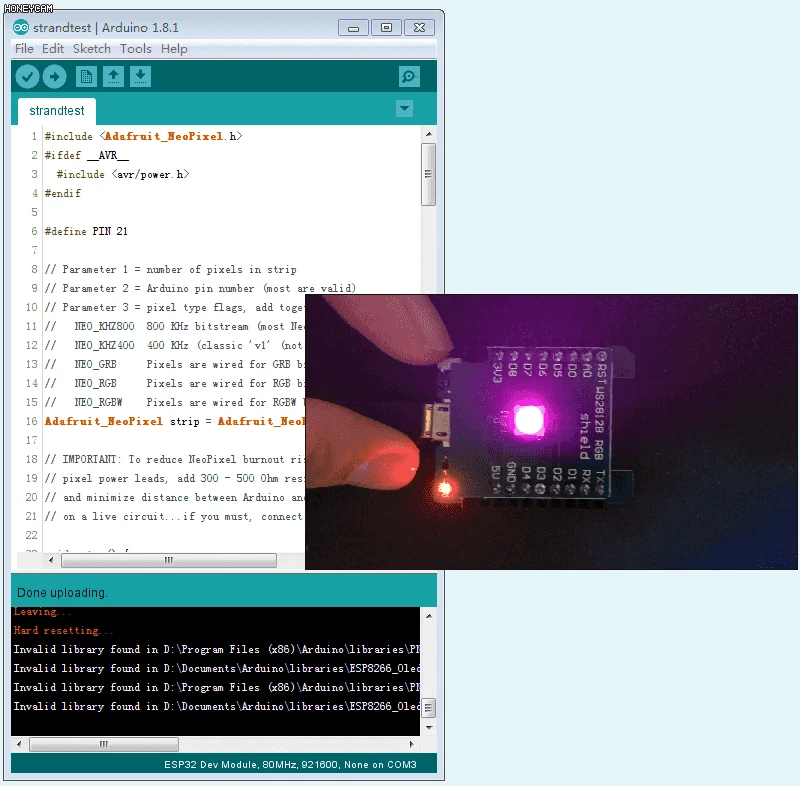
Task: Click line '#include <Adafruit_NeoPixel.h>'
Action: coord(143,137)
